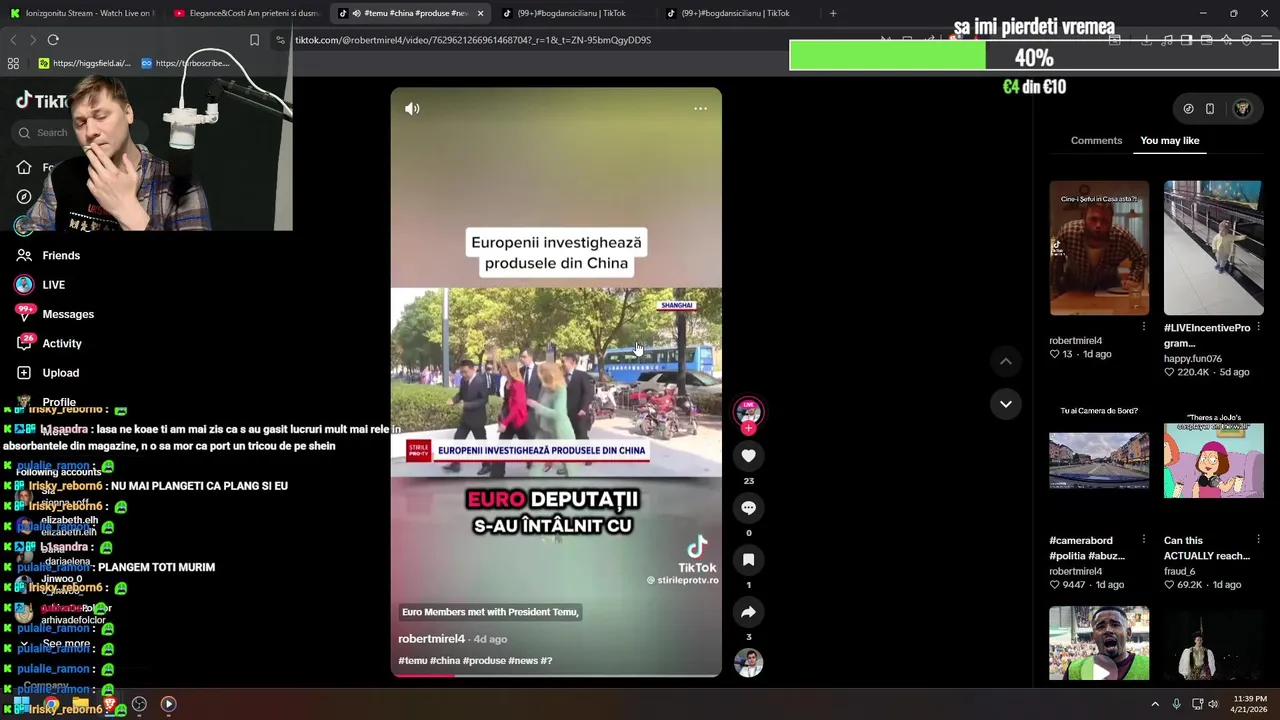
Task: Mute the TikTok video with the speaker icon
Action: [412, 108]
